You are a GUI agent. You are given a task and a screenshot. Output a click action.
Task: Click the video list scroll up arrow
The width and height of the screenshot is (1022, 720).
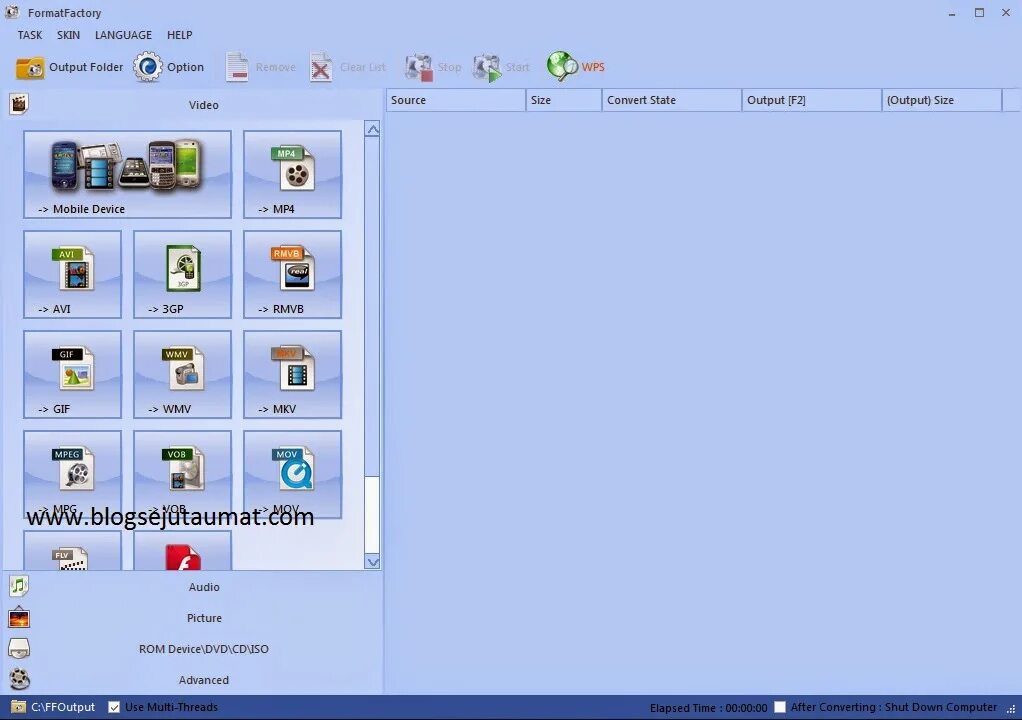pyautogui.click(x=372, y=129)
